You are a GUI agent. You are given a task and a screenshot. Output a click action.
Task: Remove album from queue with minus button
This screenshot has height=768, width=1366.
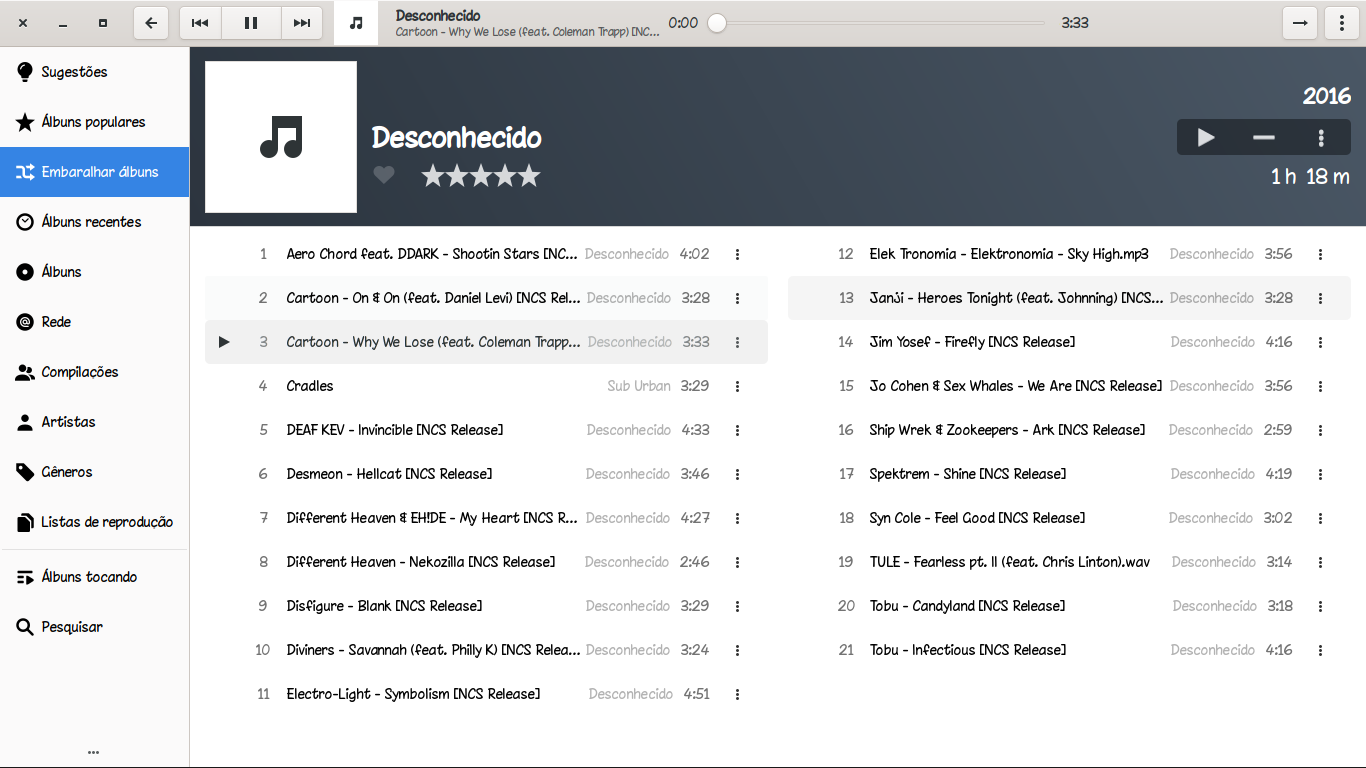(x=1264, y=138)
